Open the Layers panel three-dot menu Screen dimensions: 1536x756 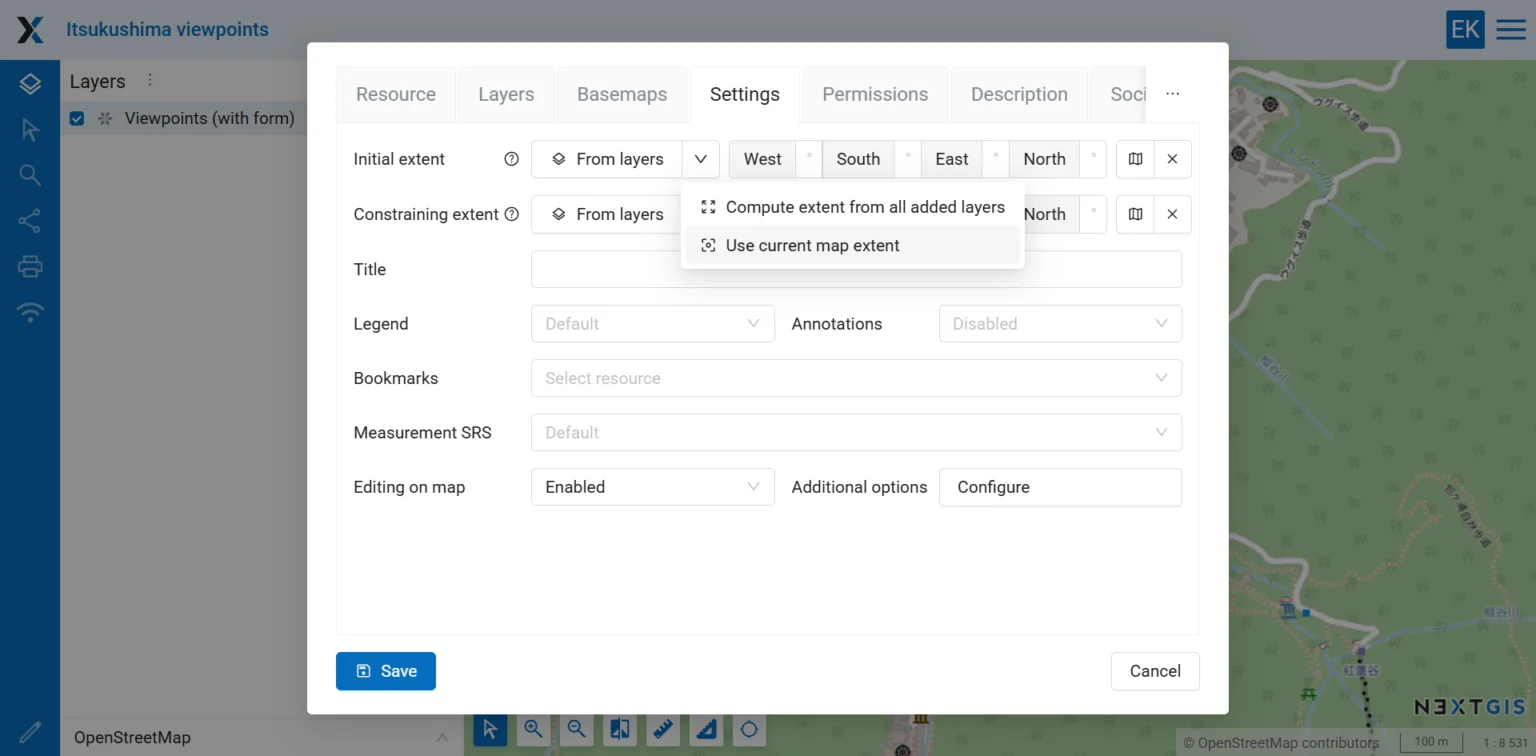150,80
